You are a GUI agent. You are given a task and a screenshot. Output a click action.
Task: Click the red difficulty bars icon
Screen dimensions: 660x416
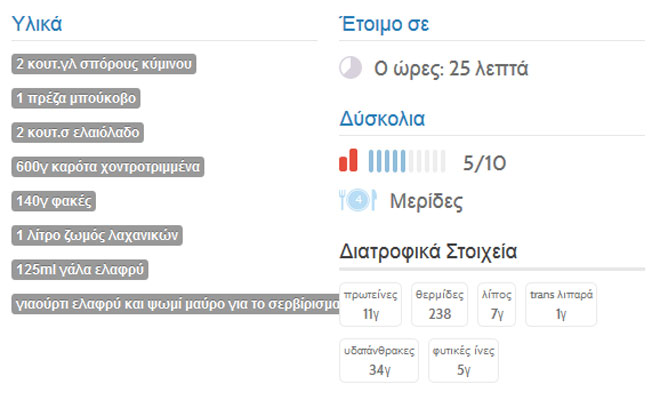pyautogui.click(x=348, y=160)
